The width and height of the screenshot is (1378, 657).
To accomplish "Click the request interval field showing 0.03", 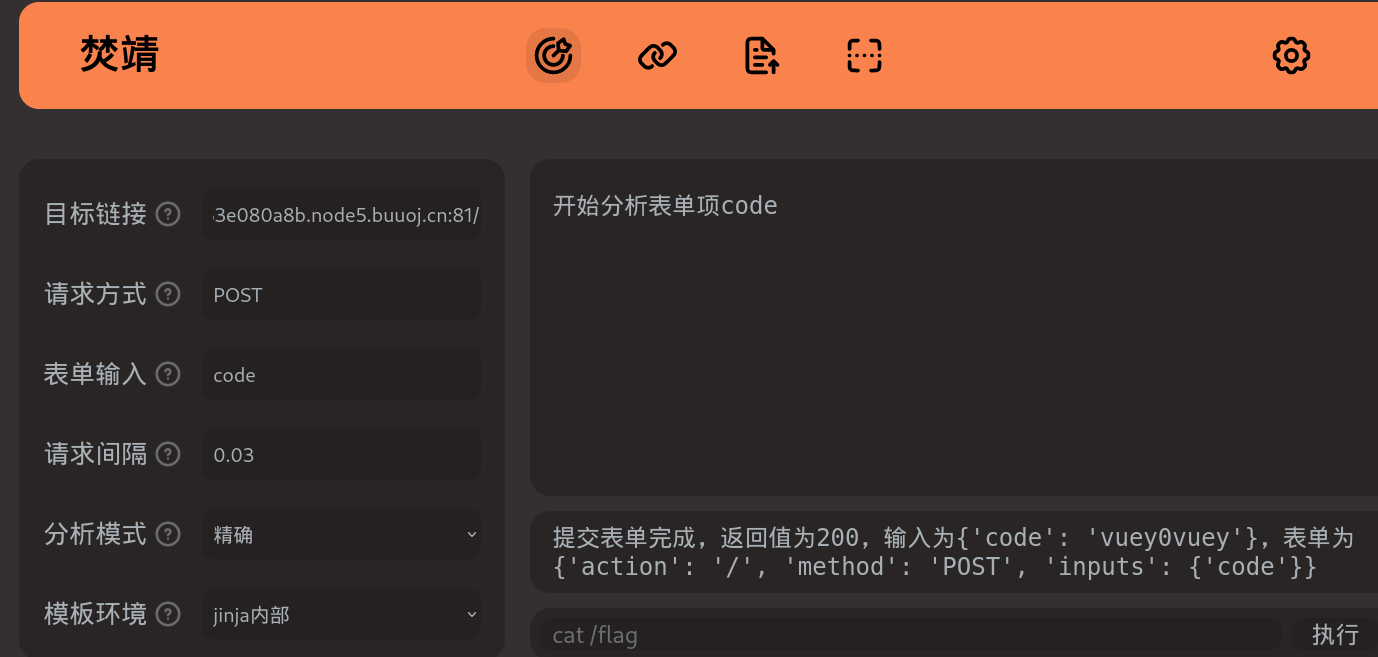I will [341, 455].
